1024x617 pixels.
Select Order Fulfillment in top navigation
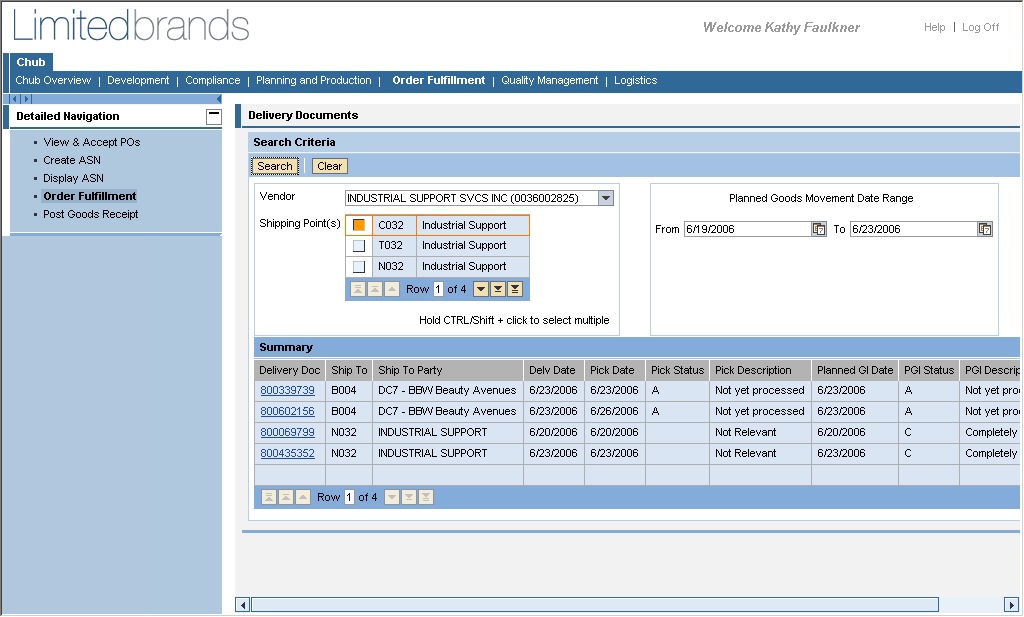tap(439, 81)
